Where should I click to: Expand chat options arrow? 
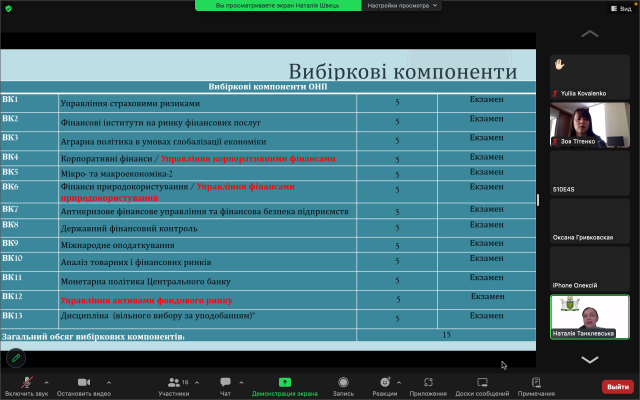[241, 382]
